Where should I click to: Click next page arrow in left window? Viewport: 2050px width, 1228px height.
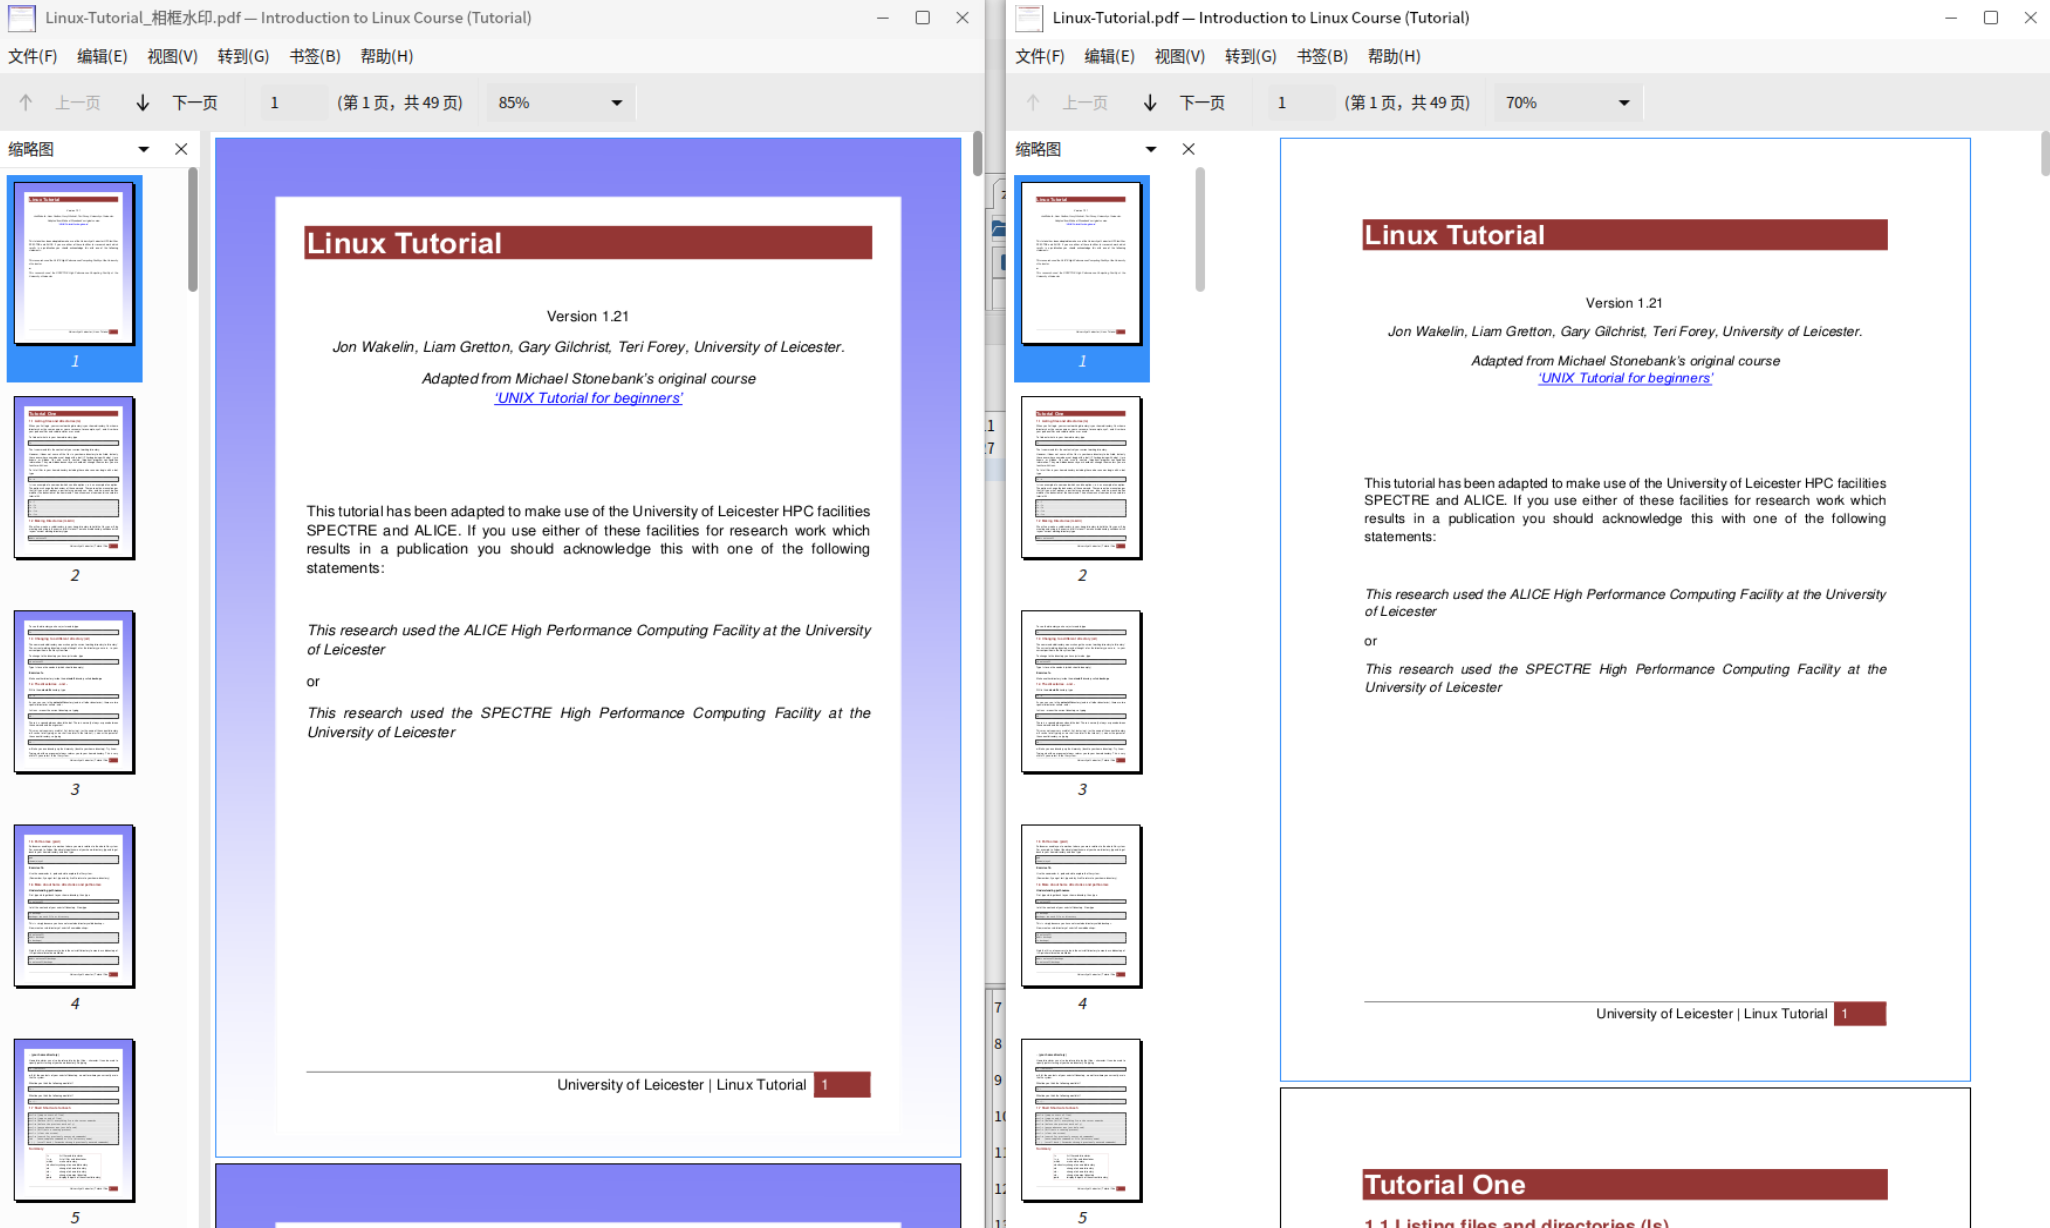(143, 103)
